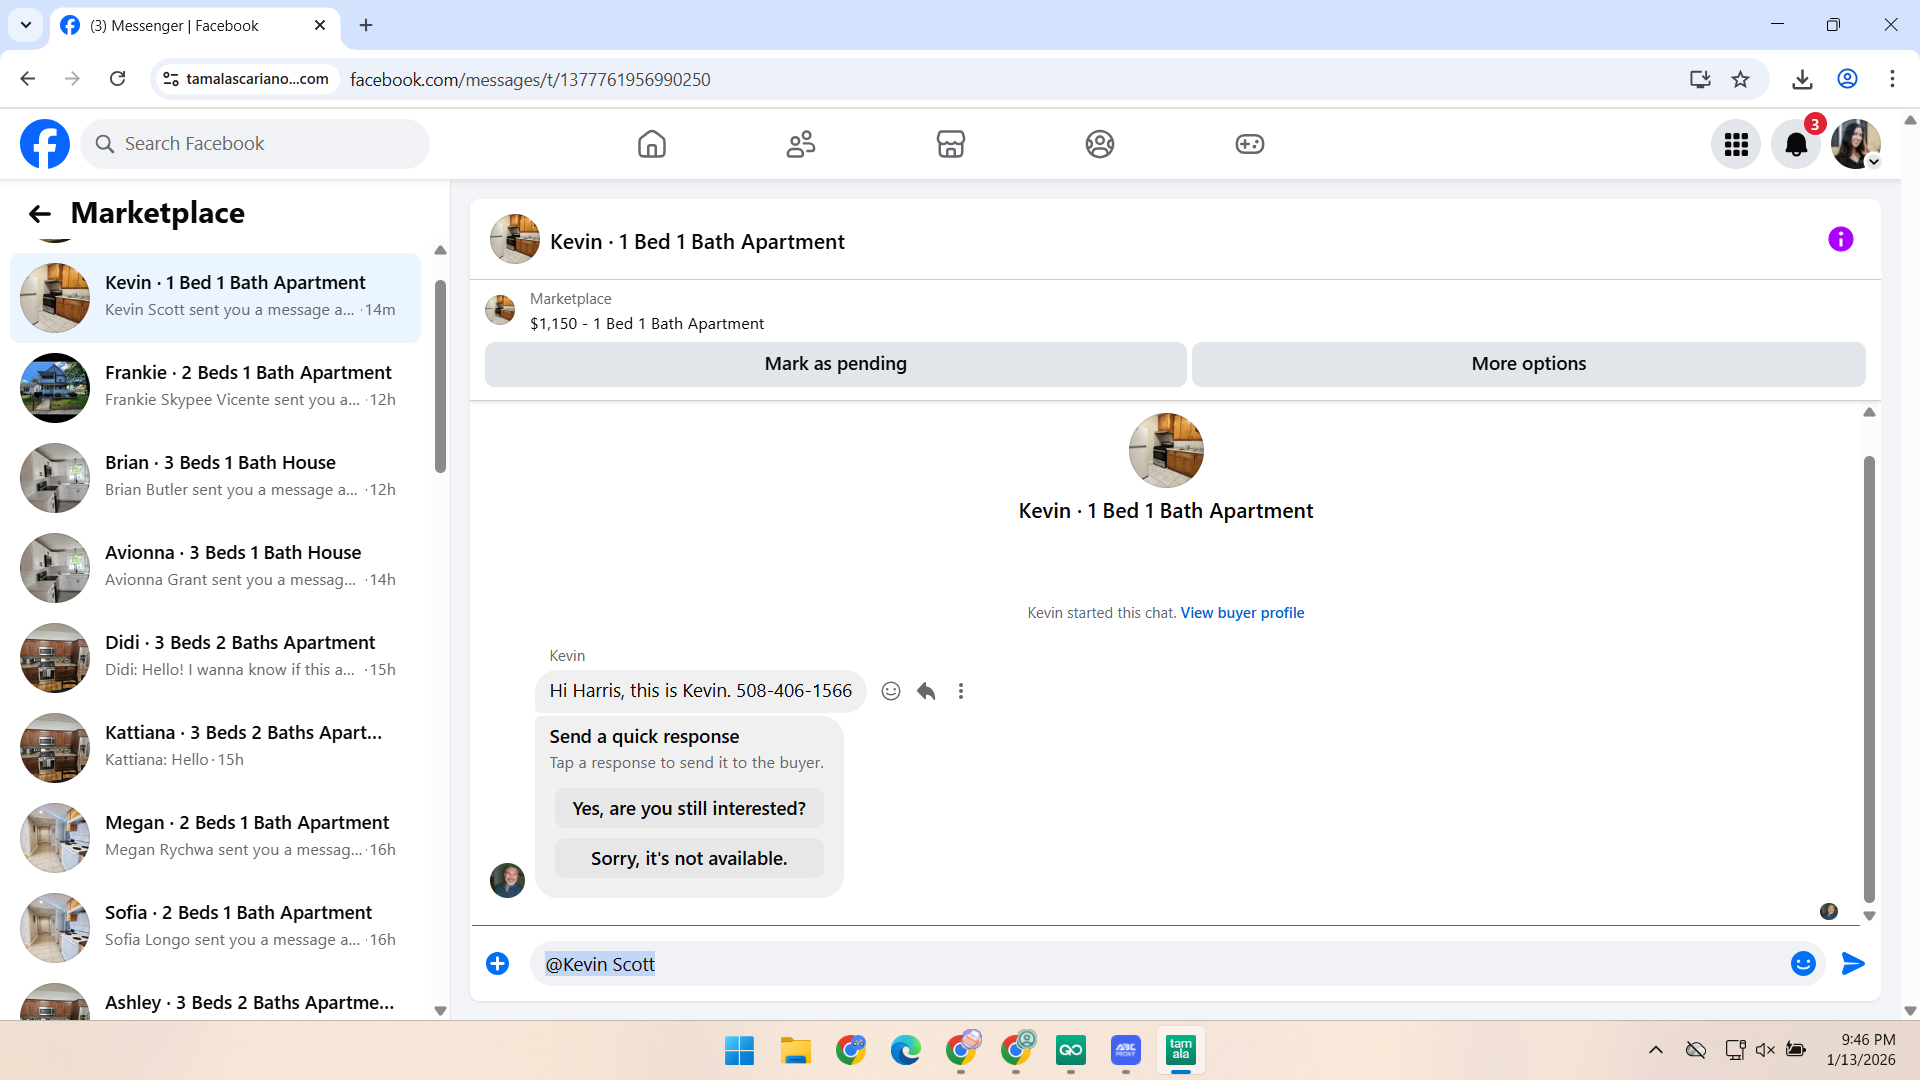Reply to Kevin's message using arrow icon
The height and width of the screenshot is (1080, 1920).
point(926,691)
